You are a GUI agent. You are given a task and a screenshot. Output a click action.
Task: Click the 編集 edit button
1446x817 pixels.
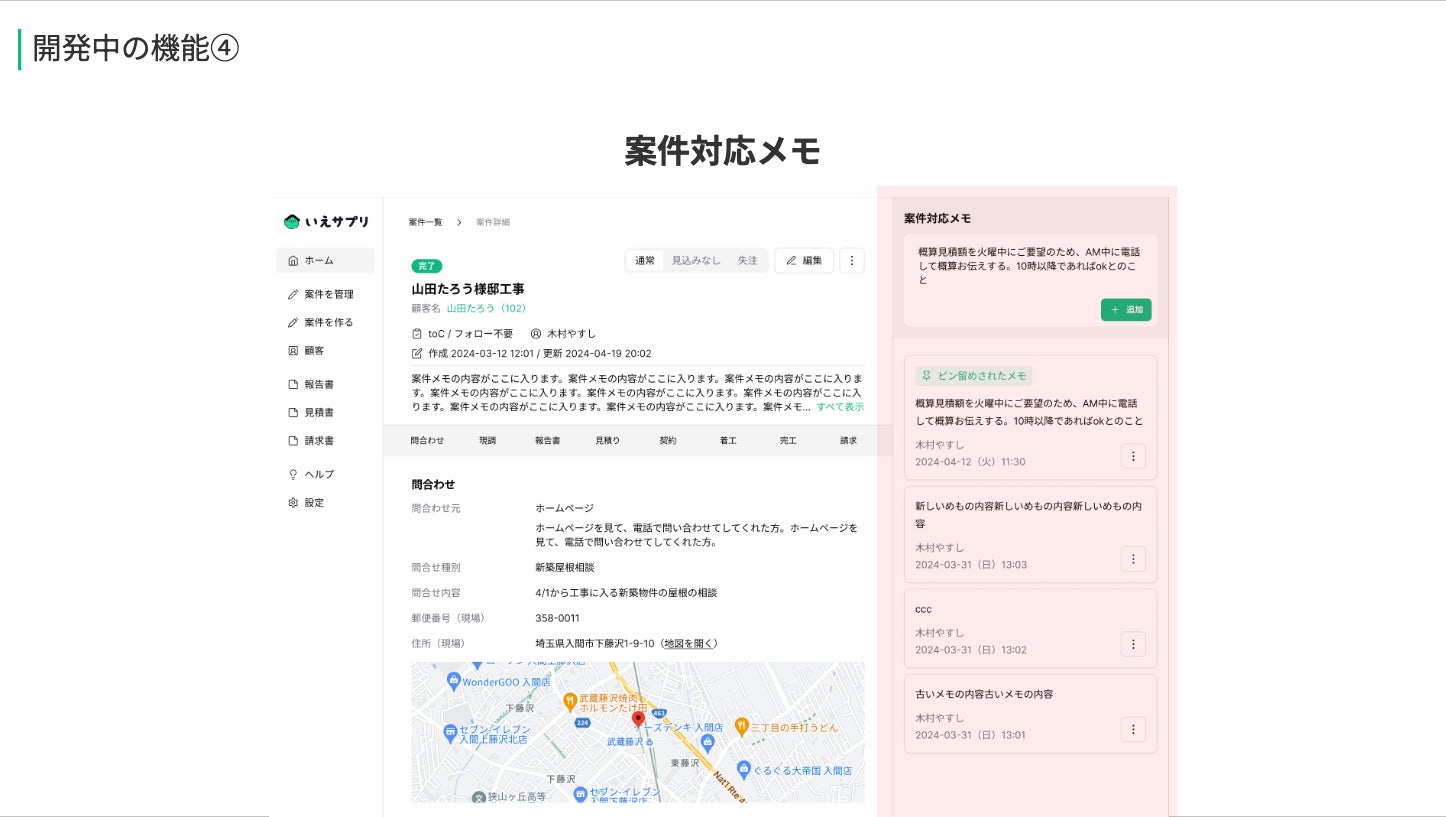pyautogui.click(x=804, y=261)
